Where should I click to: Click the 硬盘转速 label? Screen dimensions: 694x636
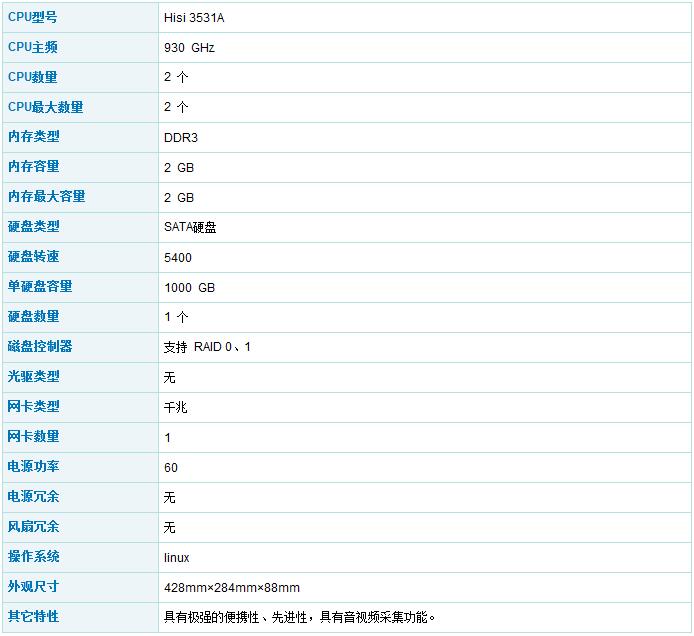(34, 257)
